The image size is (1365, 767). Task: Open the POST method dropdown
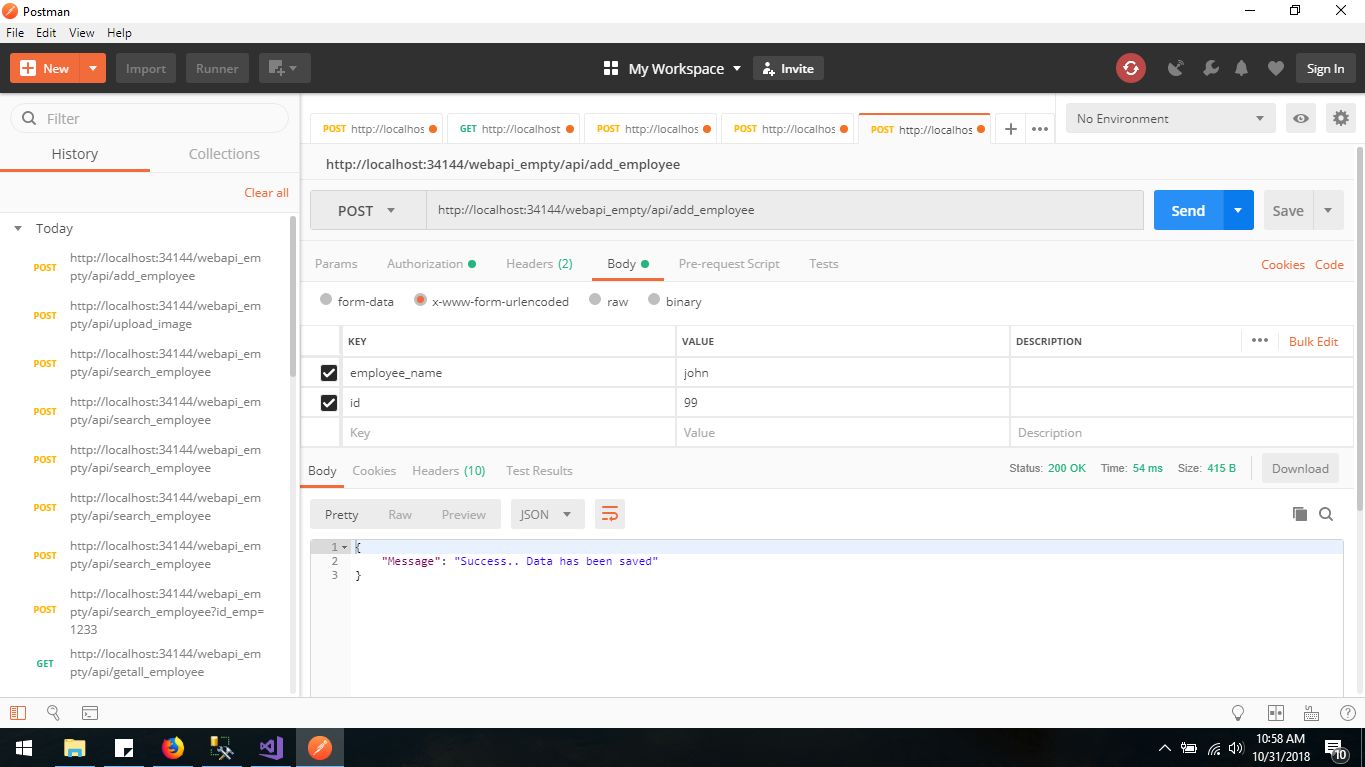(367, 211)
